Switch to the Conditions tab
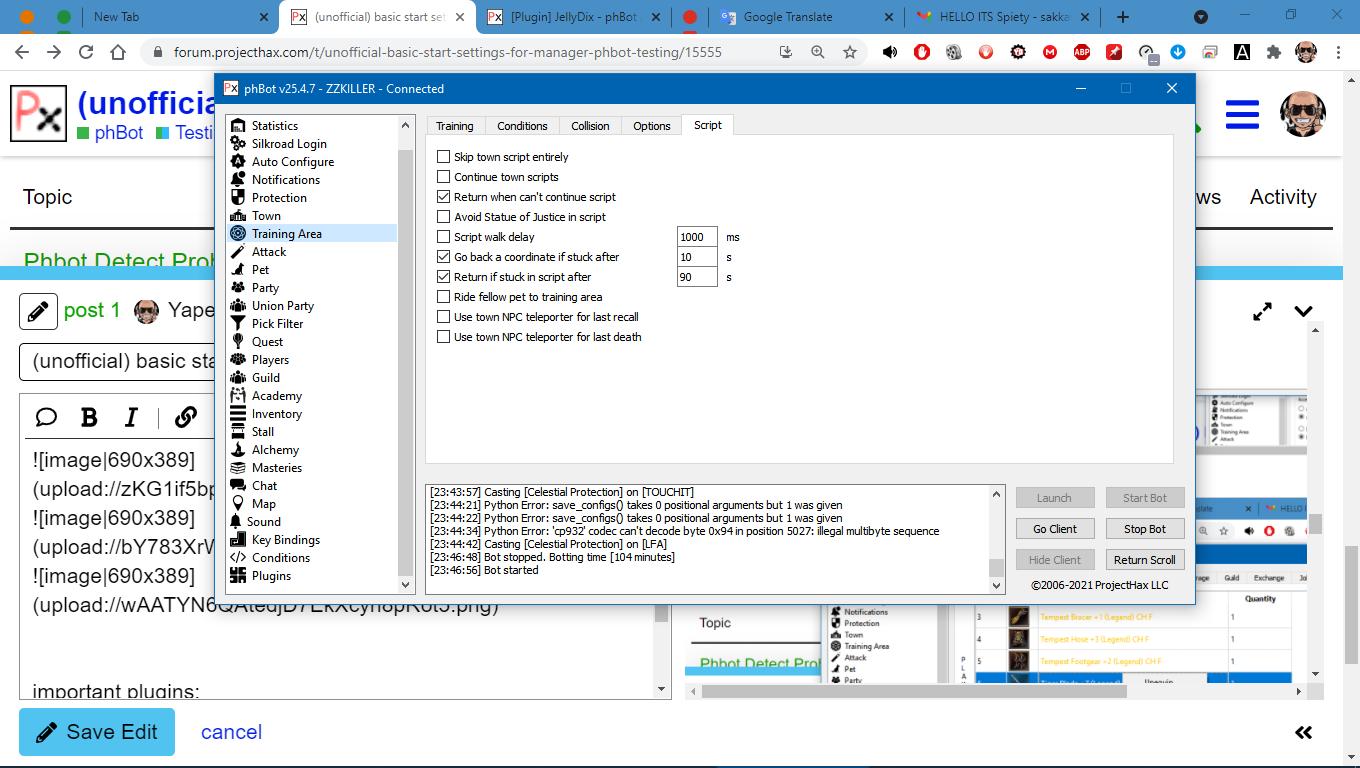The width and height of the screenshot is (1360, 768). click(522, 126)
